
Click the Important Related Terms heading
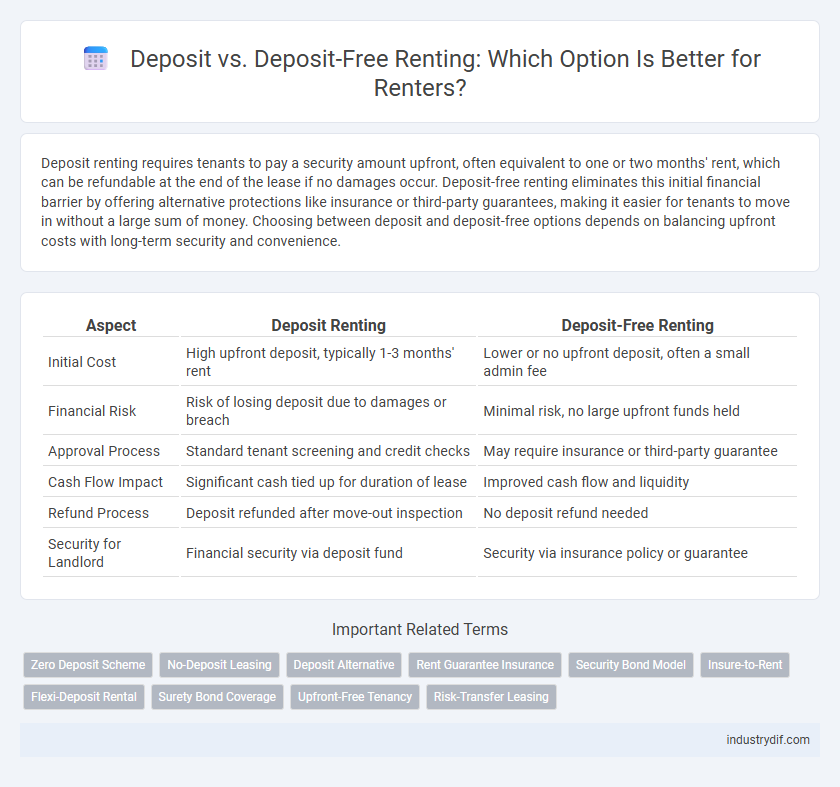coord(420,629)
